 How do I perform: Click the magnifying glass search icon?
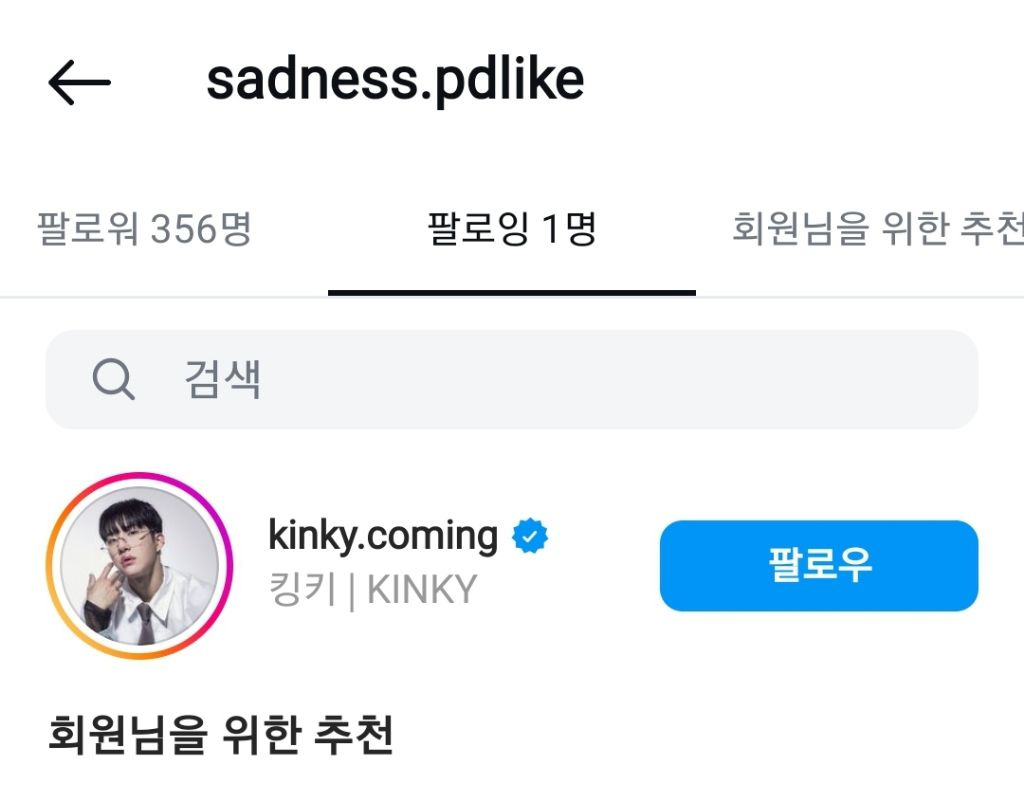click(113, 380)
